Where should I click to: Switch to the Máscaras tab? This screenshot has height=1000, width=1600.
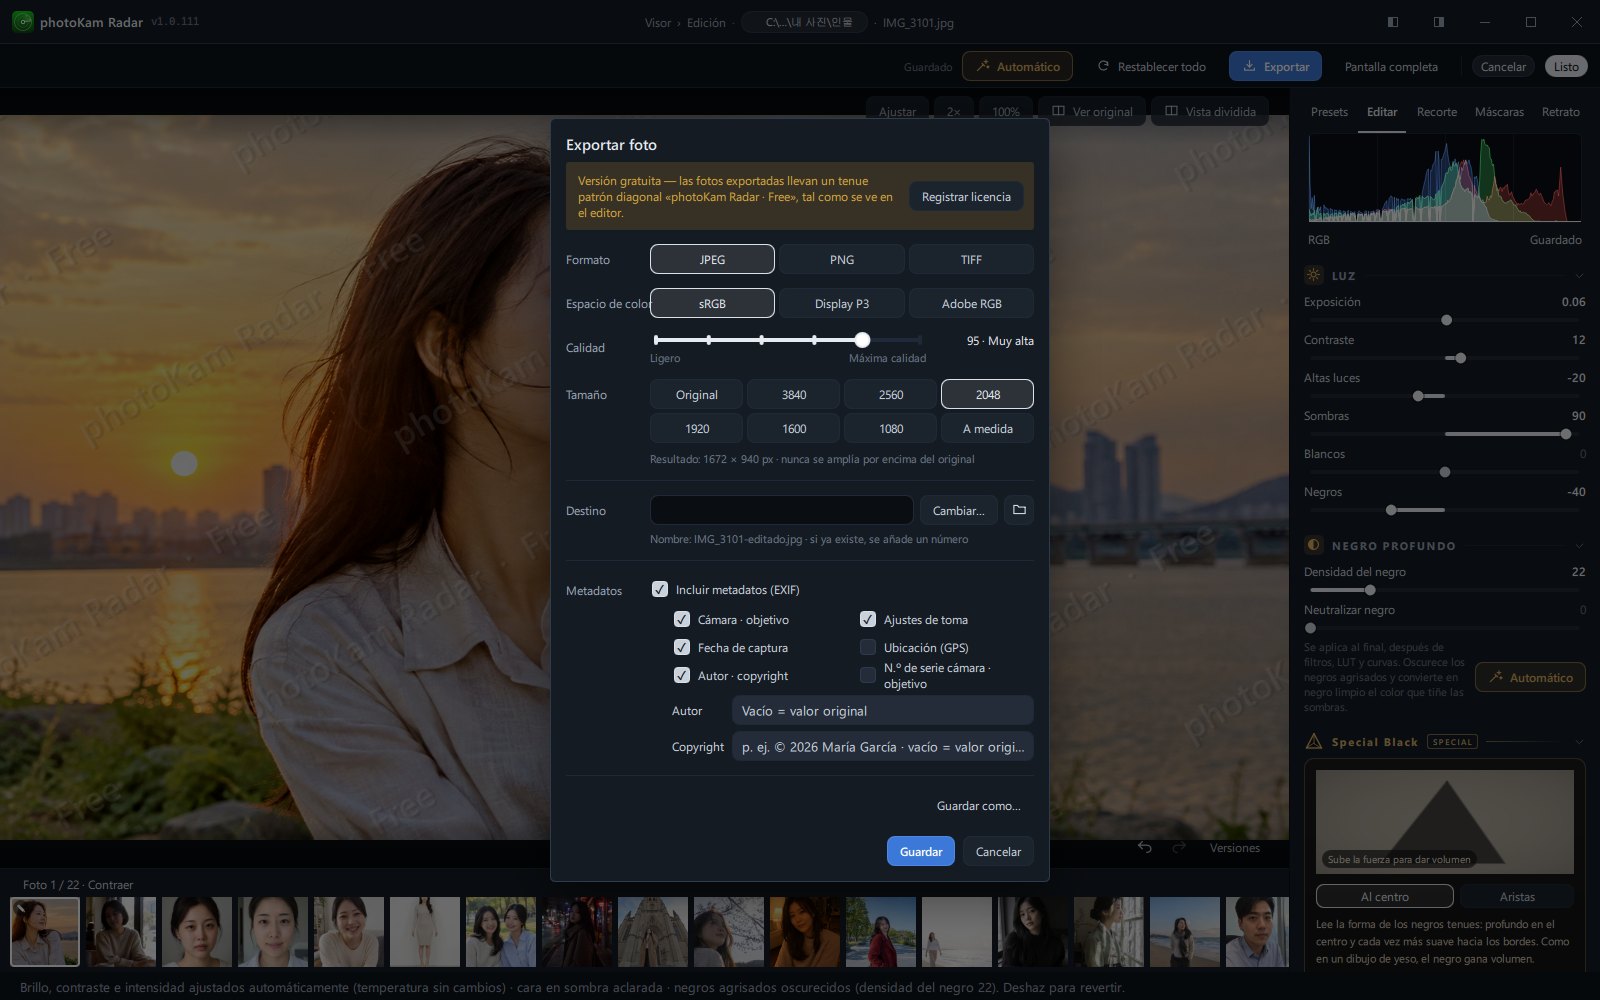(x=1499, y=112)
